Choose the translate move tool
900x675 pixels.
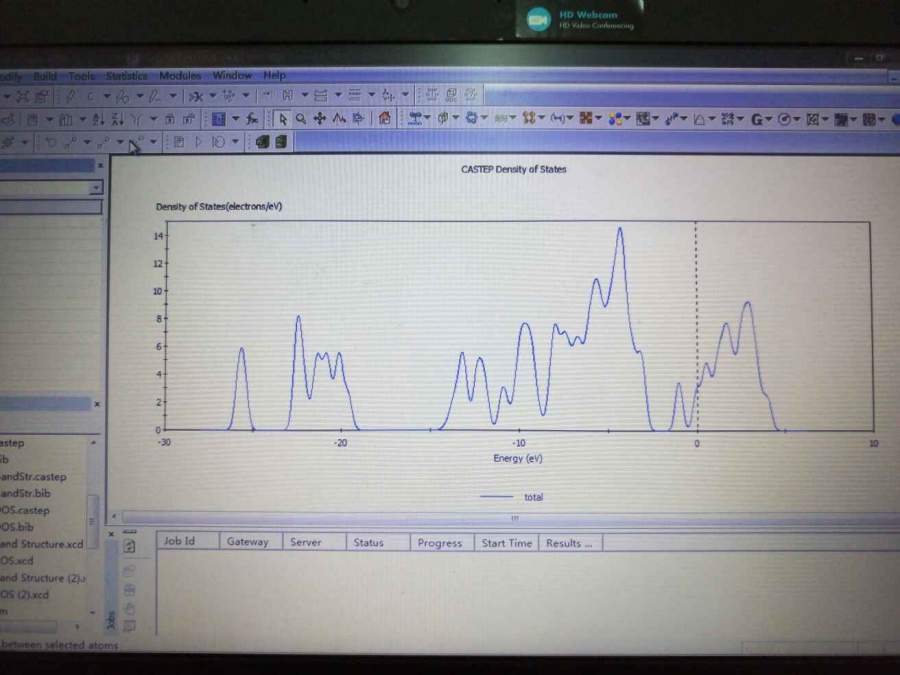pyautogui.click(x=320, y=119)
